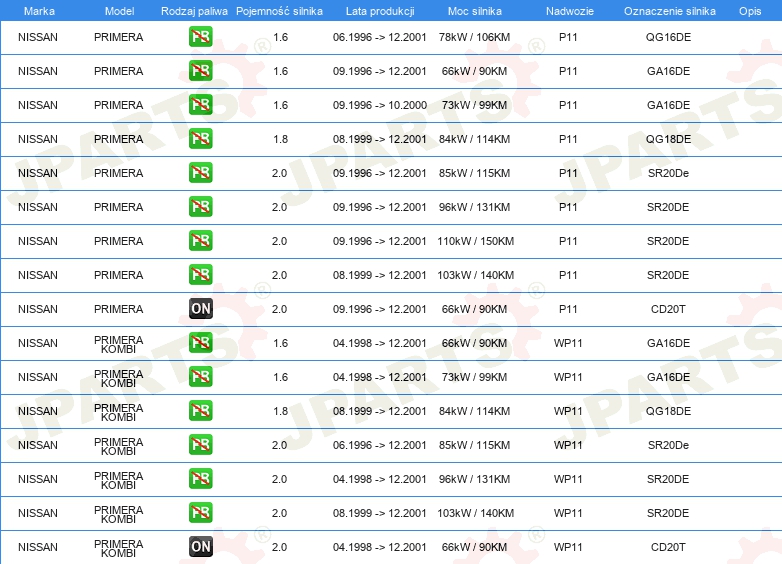Click the petrol icon in the Kombi 66kW GA16DE row
Image resolution: width=782 pixels, height=564 pixels.
click(x=200, y=343)
